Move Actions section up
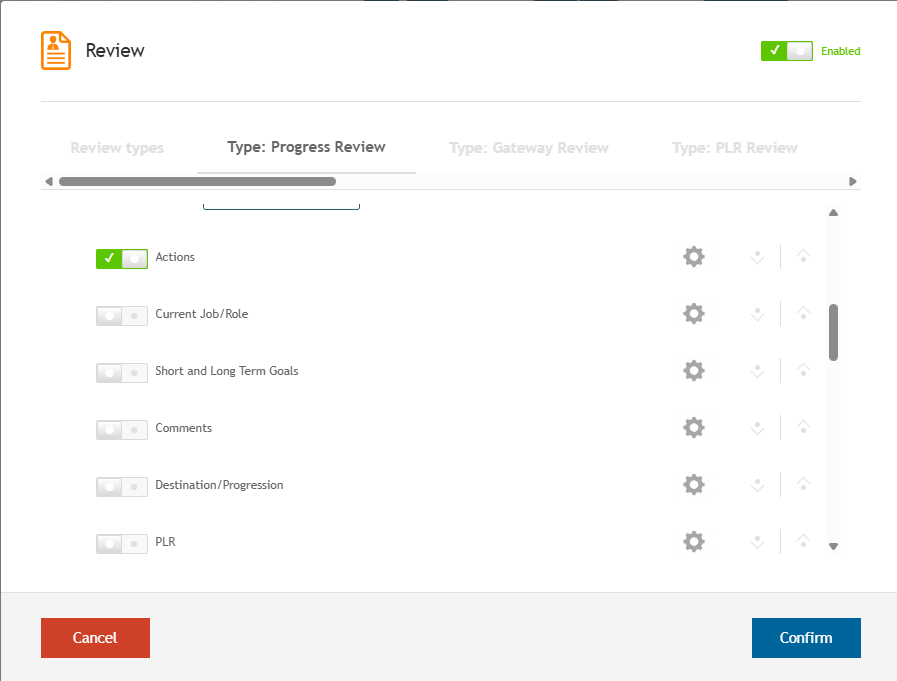The width and height of the screenshot is (897, 681). coord(803,257)
